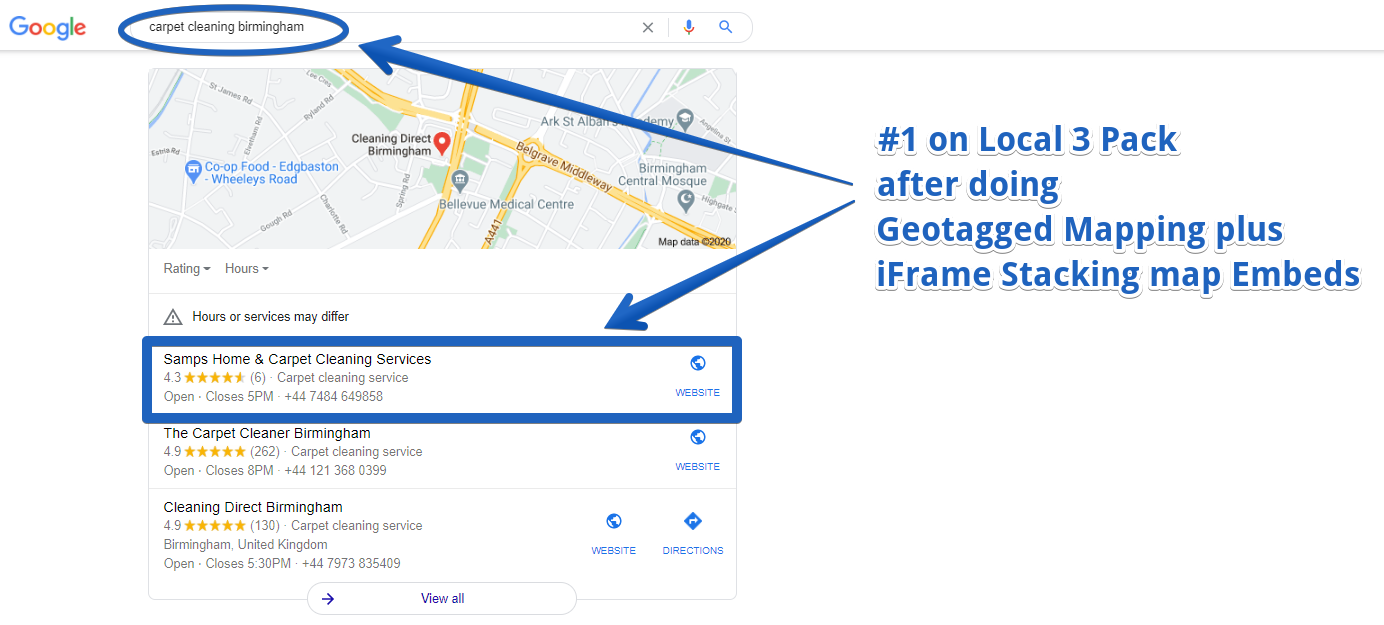Click the globe icon for The Carpet Cleaner Birmingham
This screenshot has height=625, width=1384.
pos(697,436)
